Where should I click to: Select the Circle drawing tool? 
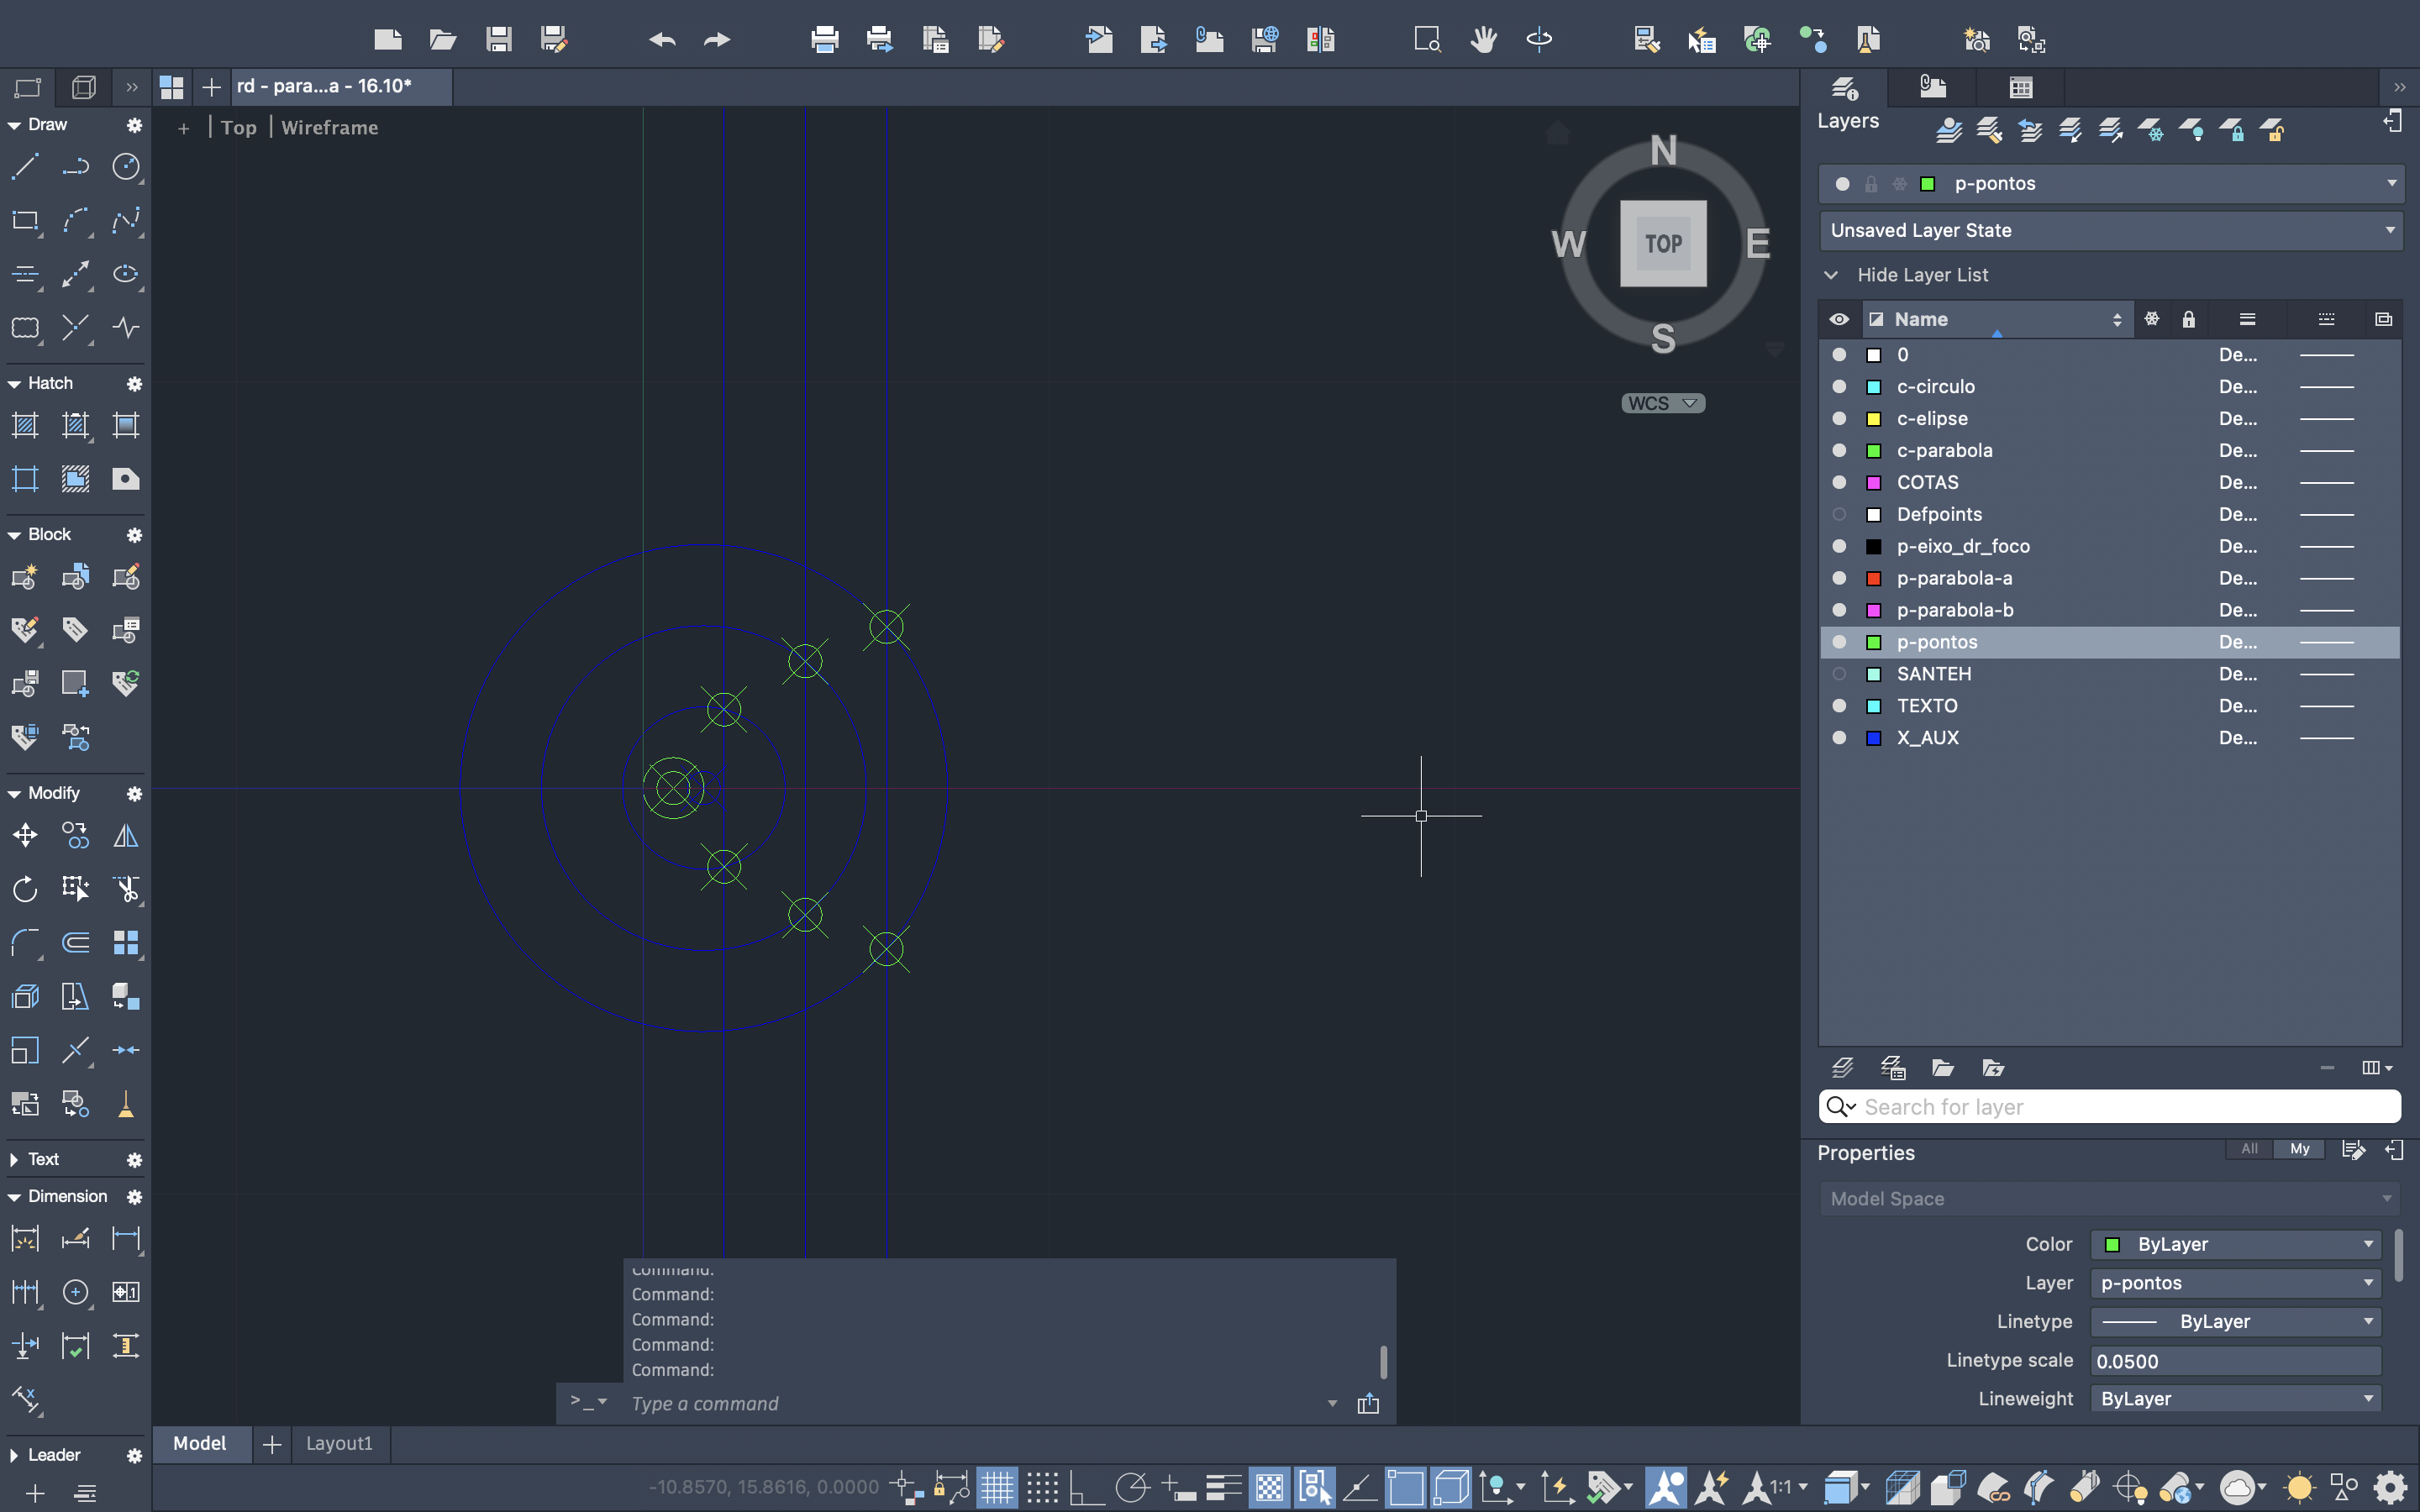126,166
